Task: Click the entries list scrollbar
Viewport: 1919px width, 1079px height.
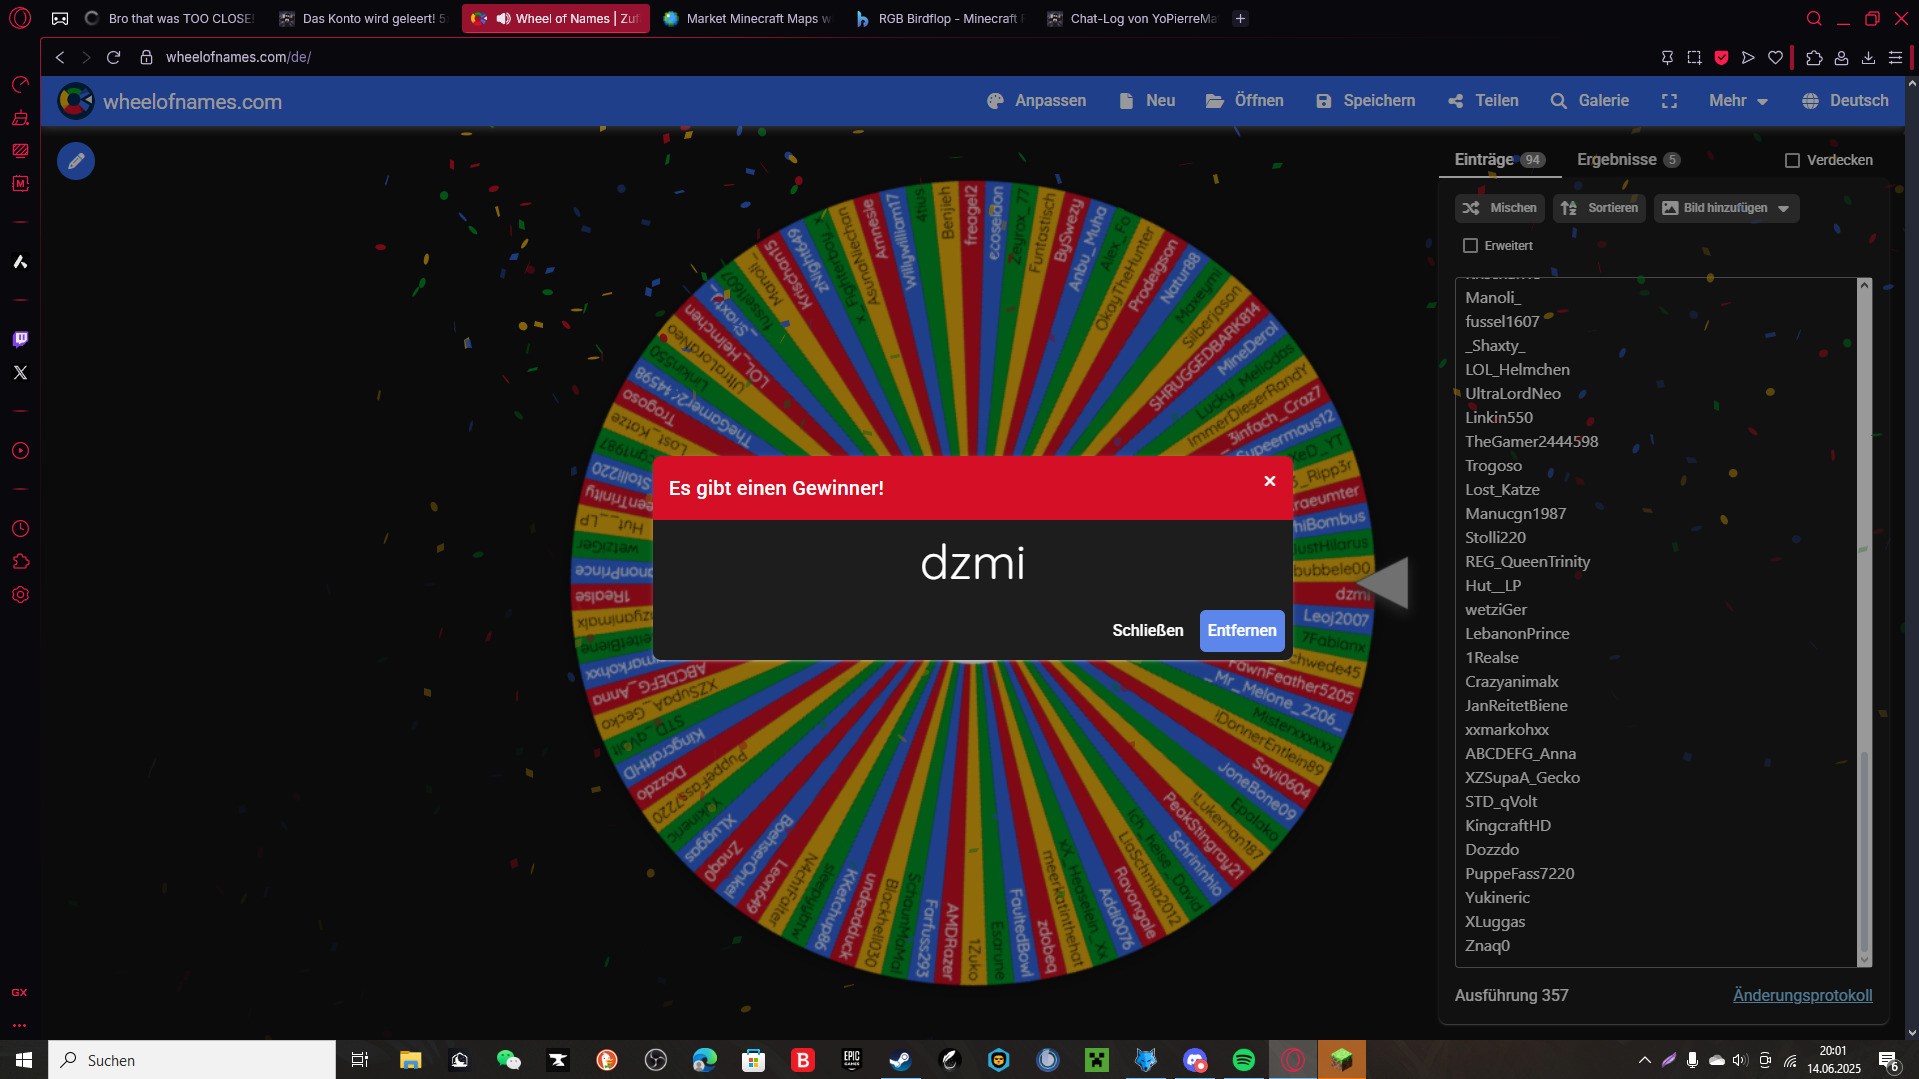Action: coord(1863,622)
